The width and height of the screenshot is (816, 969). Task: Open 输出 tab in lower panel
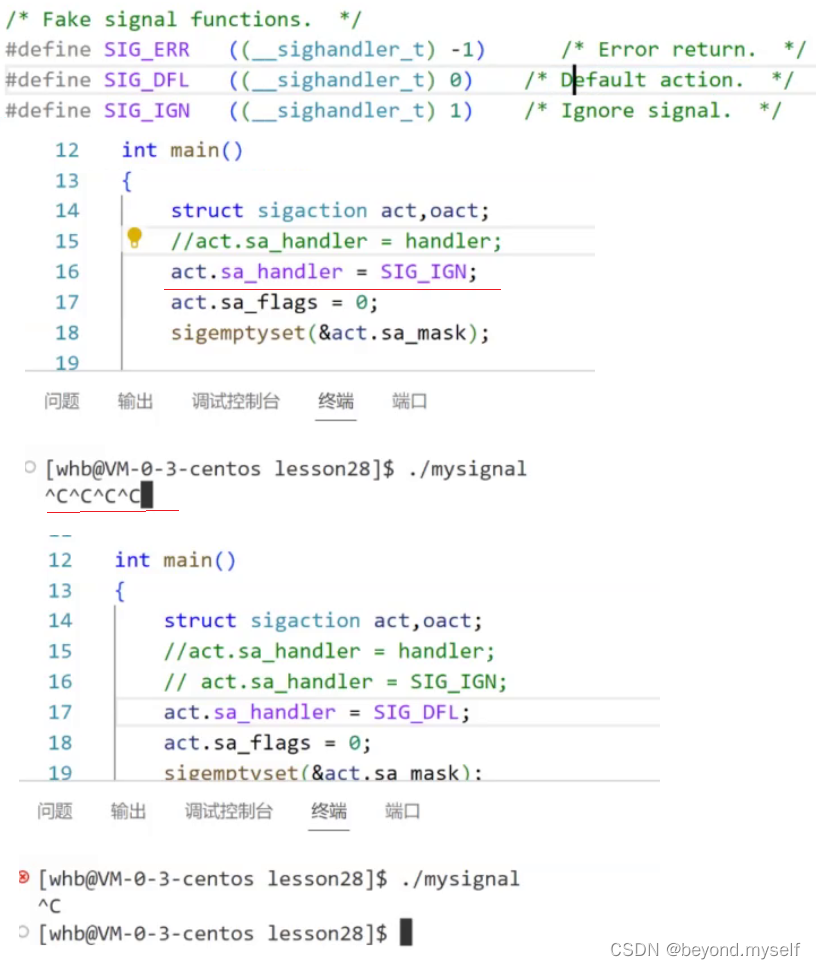click(128, 811)
